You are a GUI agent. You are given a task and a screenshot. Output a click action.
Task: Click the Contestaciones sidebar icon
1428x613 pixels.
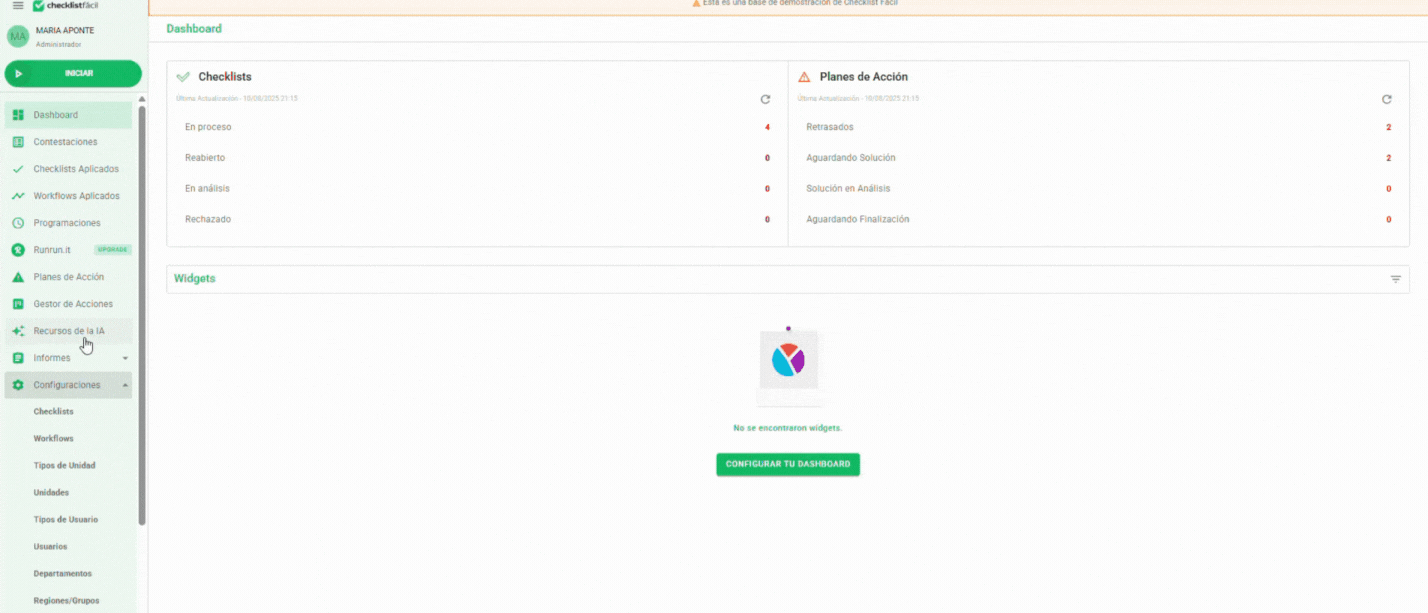[18, 142]
